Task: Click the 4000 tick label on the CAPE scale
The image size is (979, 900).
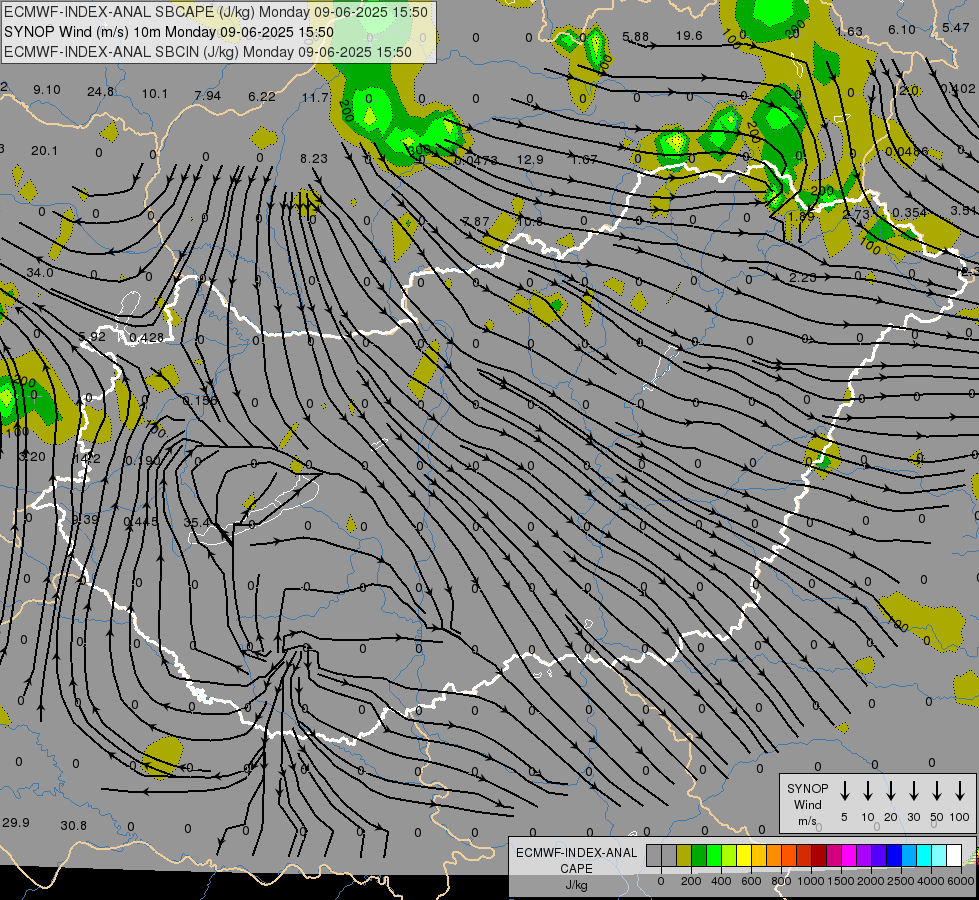Action: tap(931, 881)
